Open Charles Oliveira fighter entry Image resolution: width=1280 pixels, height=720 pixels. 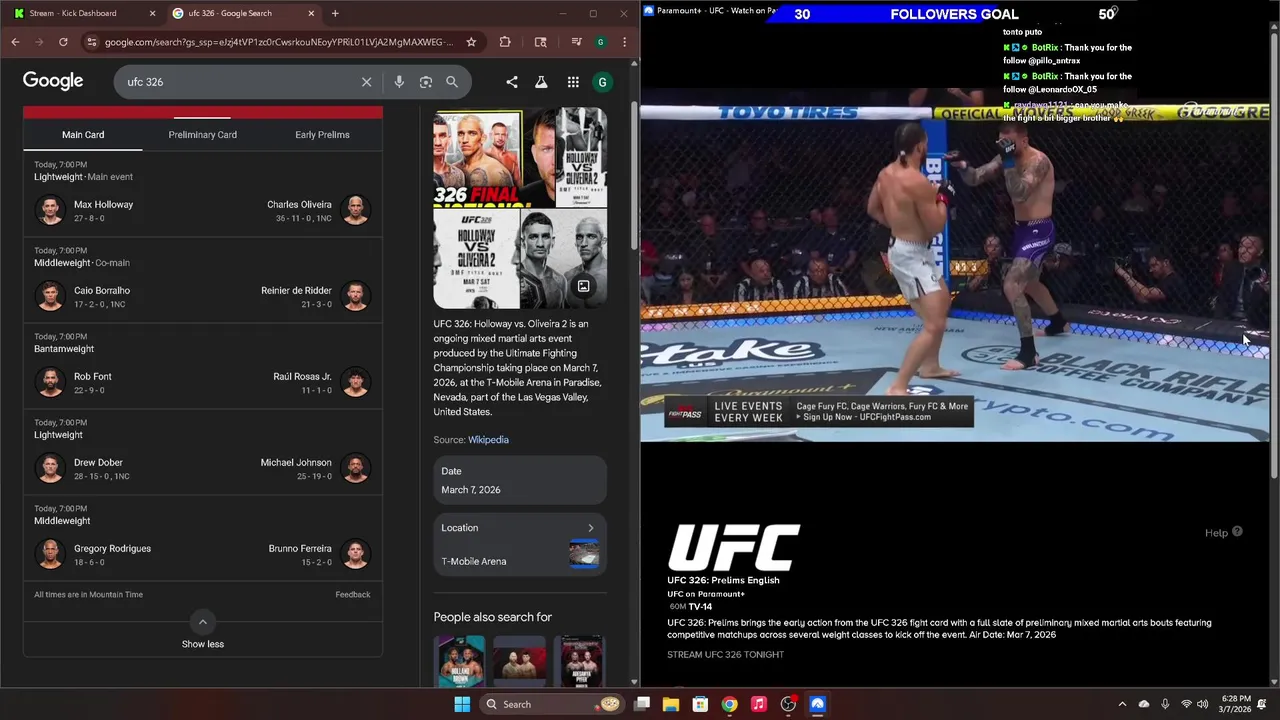[299, 204]
